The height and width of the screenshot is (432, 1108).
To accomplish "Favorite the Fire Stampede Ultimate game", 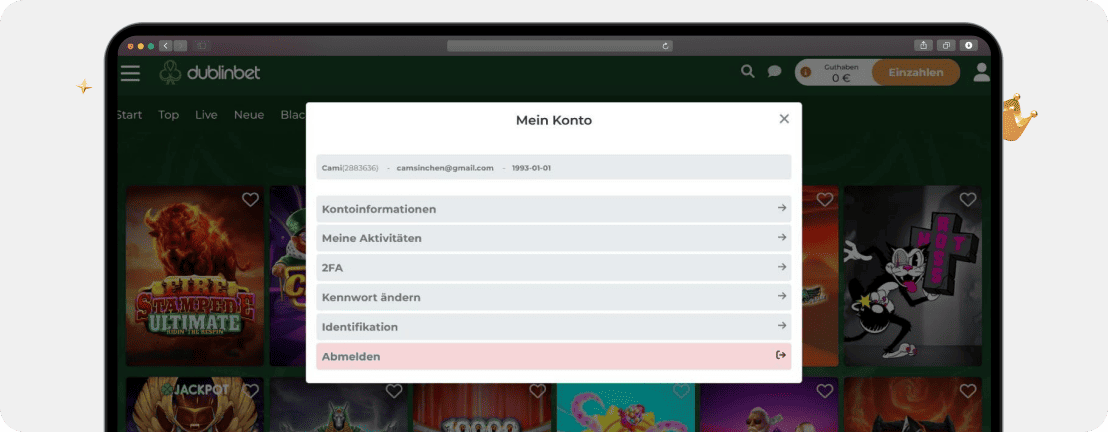I will [x=250, y=200].
